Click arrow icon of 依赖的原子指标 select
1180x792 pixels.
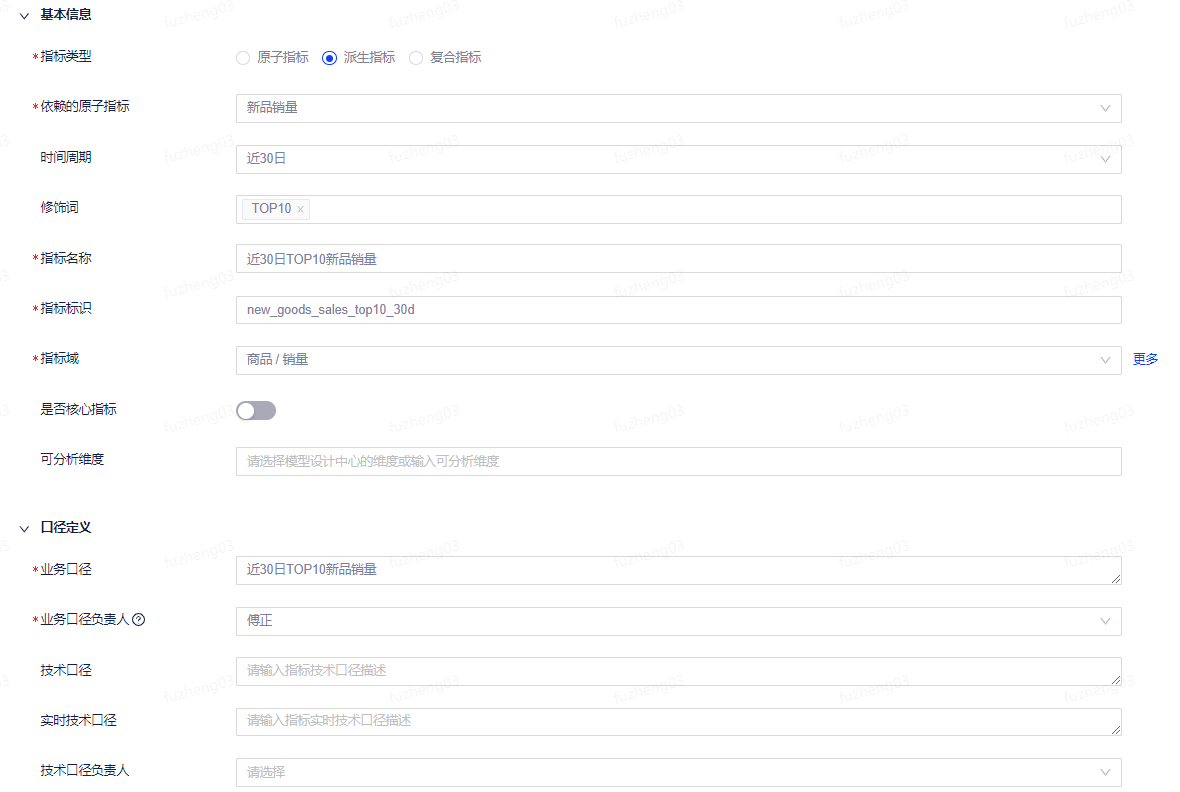[1105, 108]
